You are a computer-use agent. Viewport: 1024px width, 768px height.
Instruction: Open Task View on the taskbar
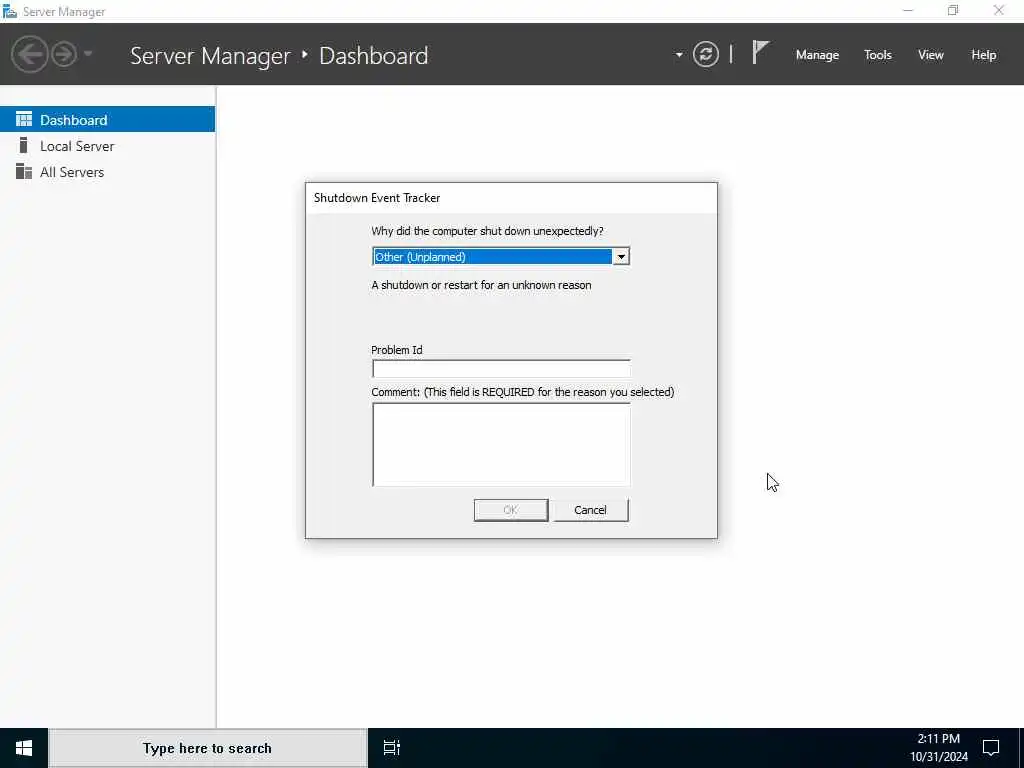pos(391,748)
